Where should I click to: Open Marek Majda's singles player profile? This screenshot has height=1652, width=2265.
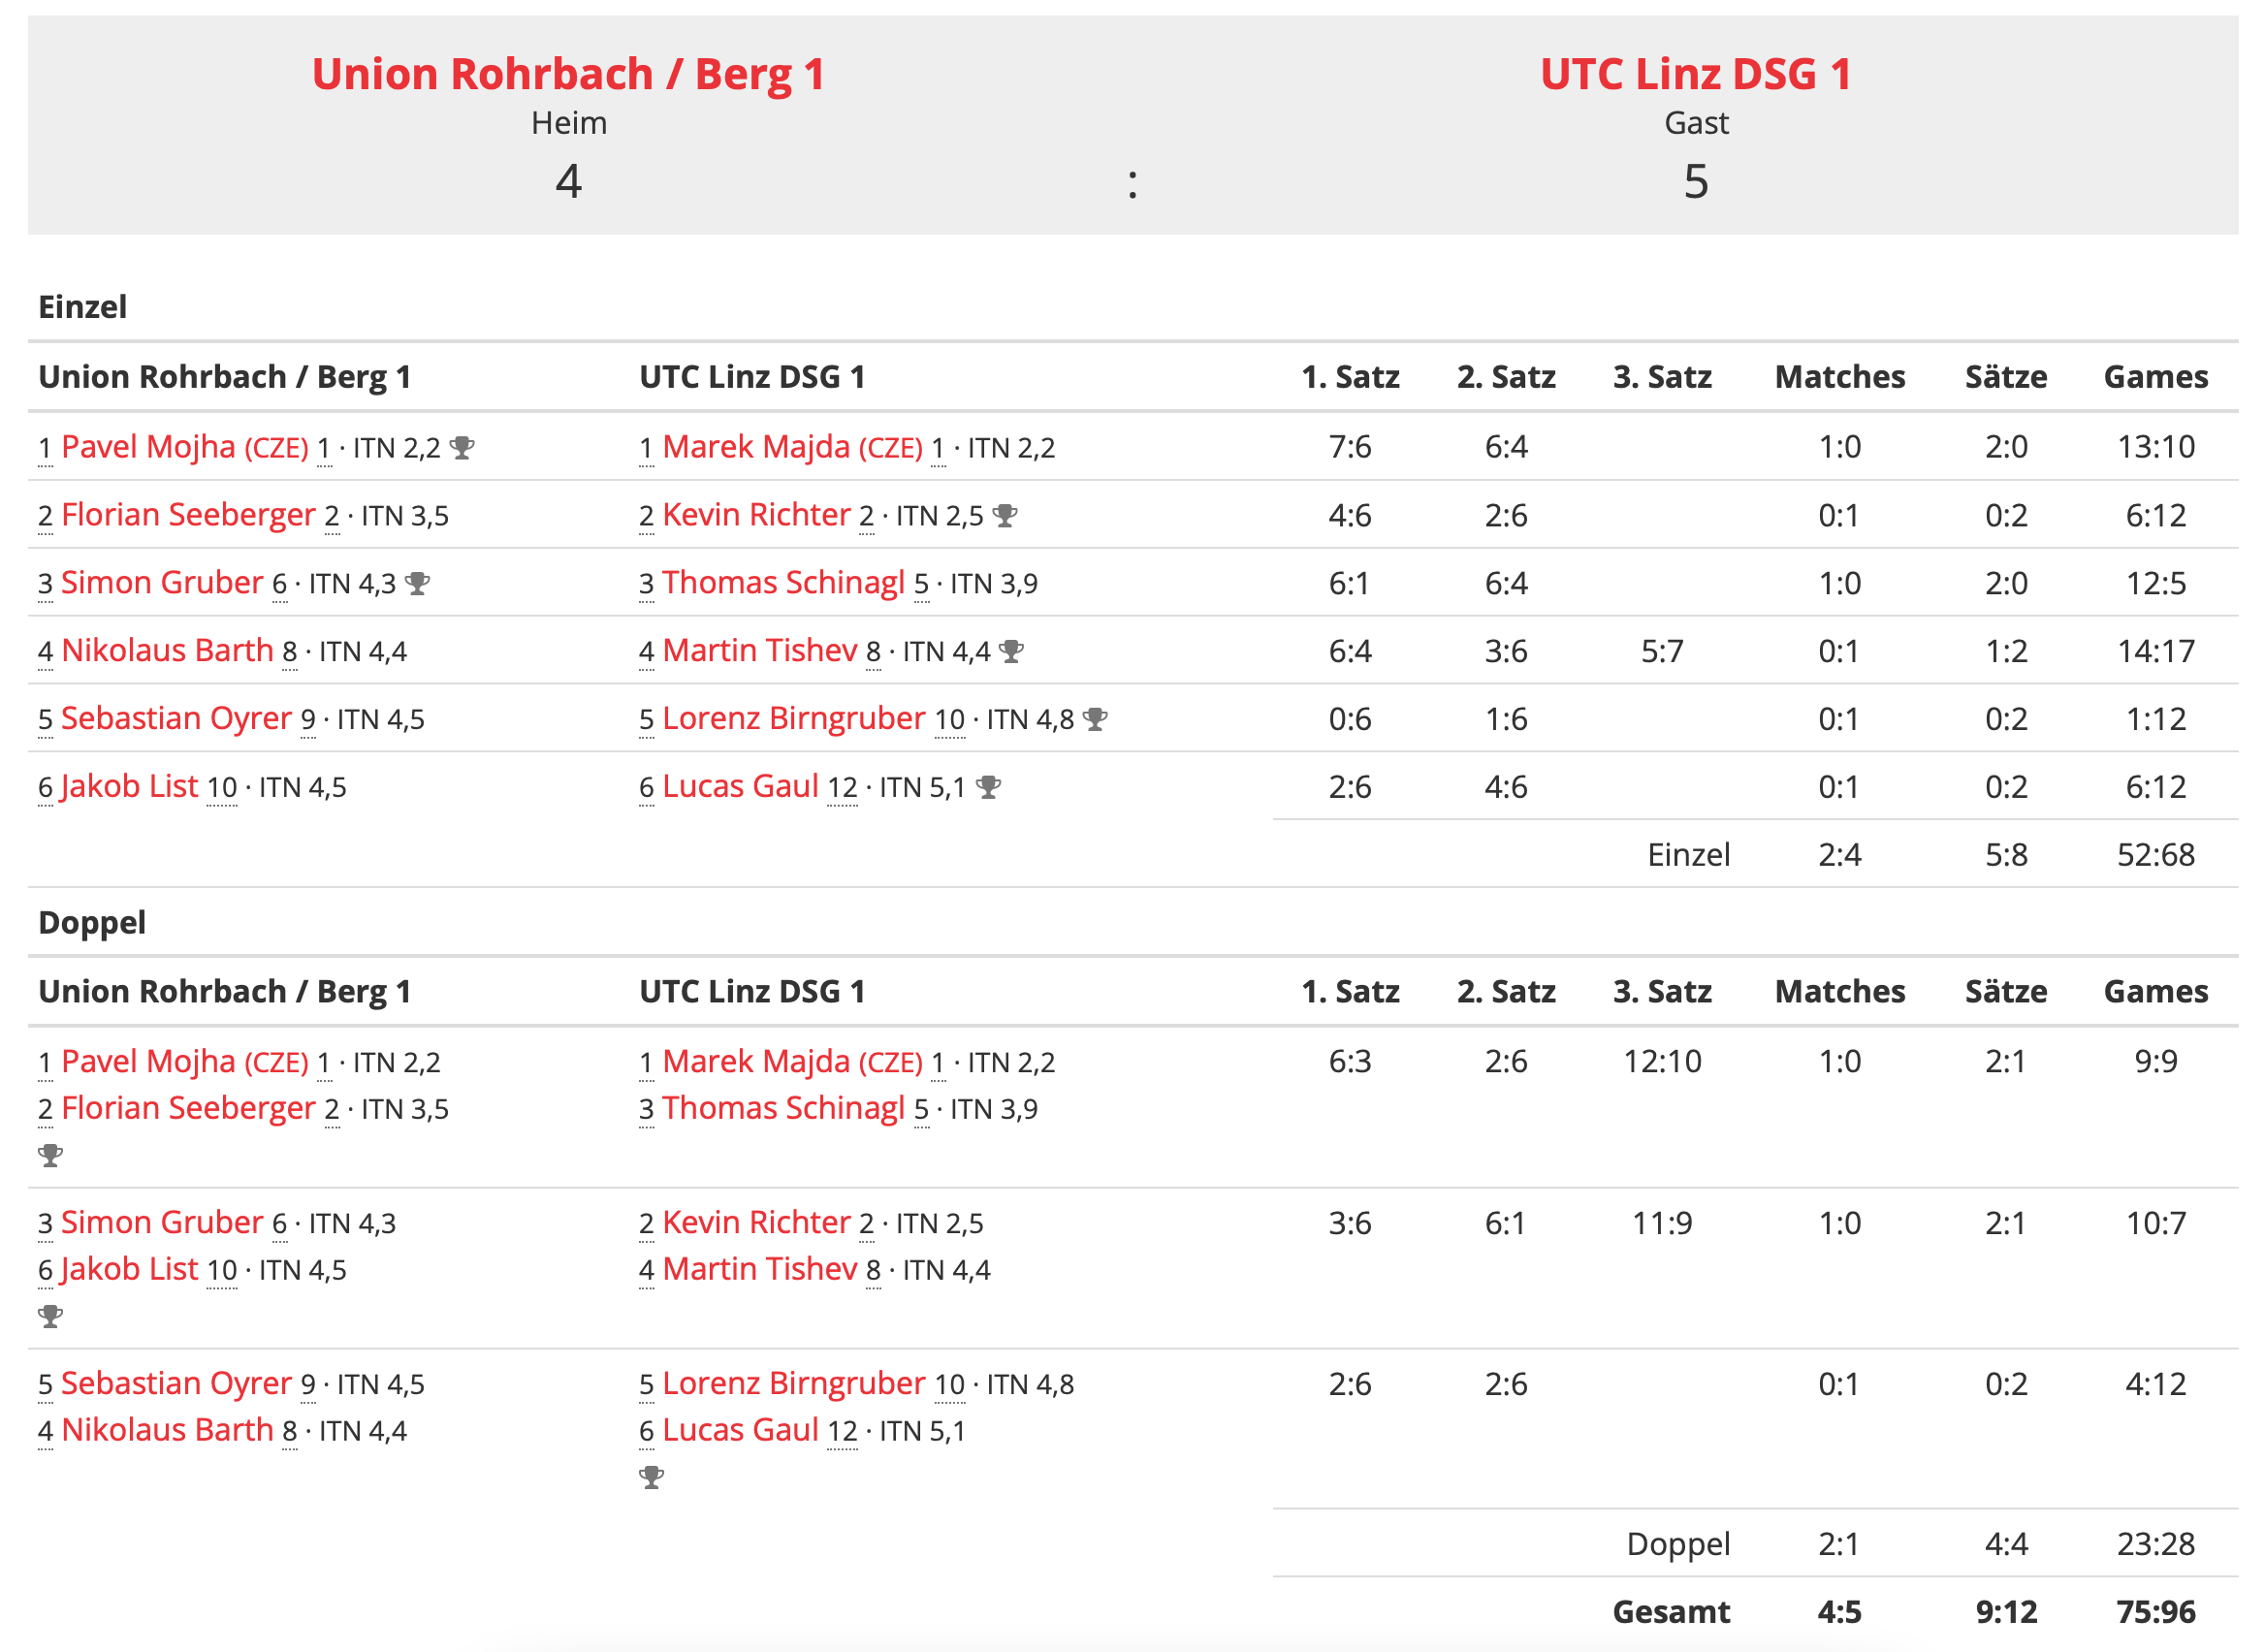click(755, 447)
